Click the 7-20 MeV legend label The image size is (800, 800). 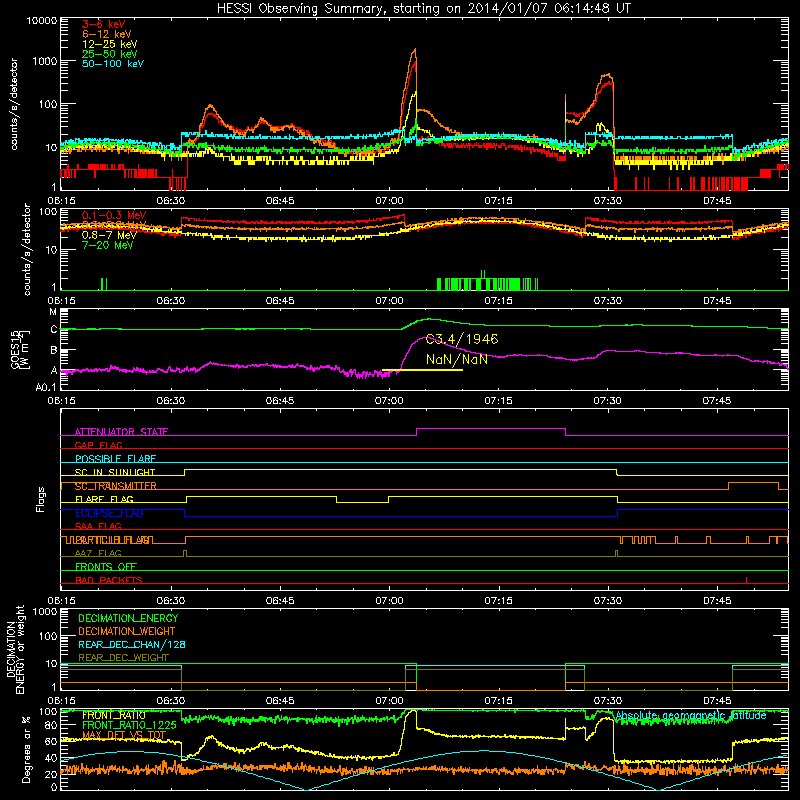(x=108, y=245)
